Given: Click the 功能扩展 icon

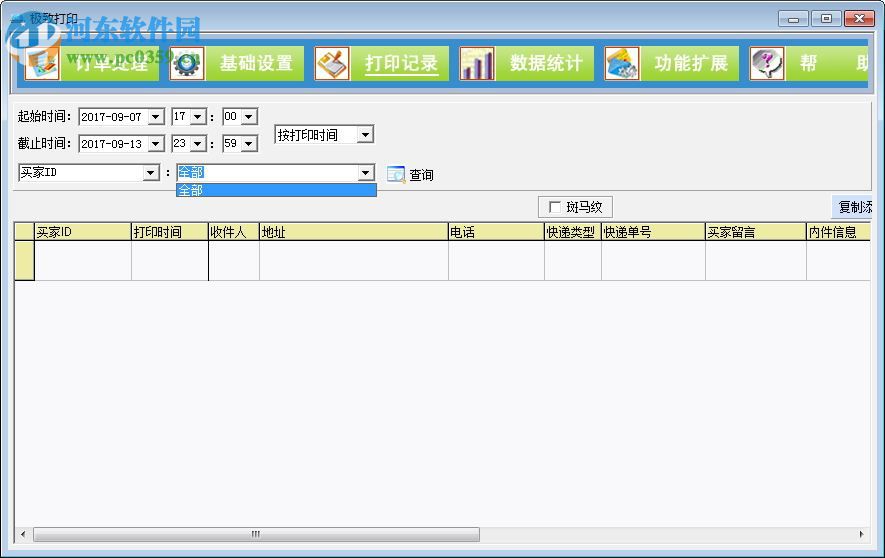Looking at the screenshot, I should tap(622, 63).
